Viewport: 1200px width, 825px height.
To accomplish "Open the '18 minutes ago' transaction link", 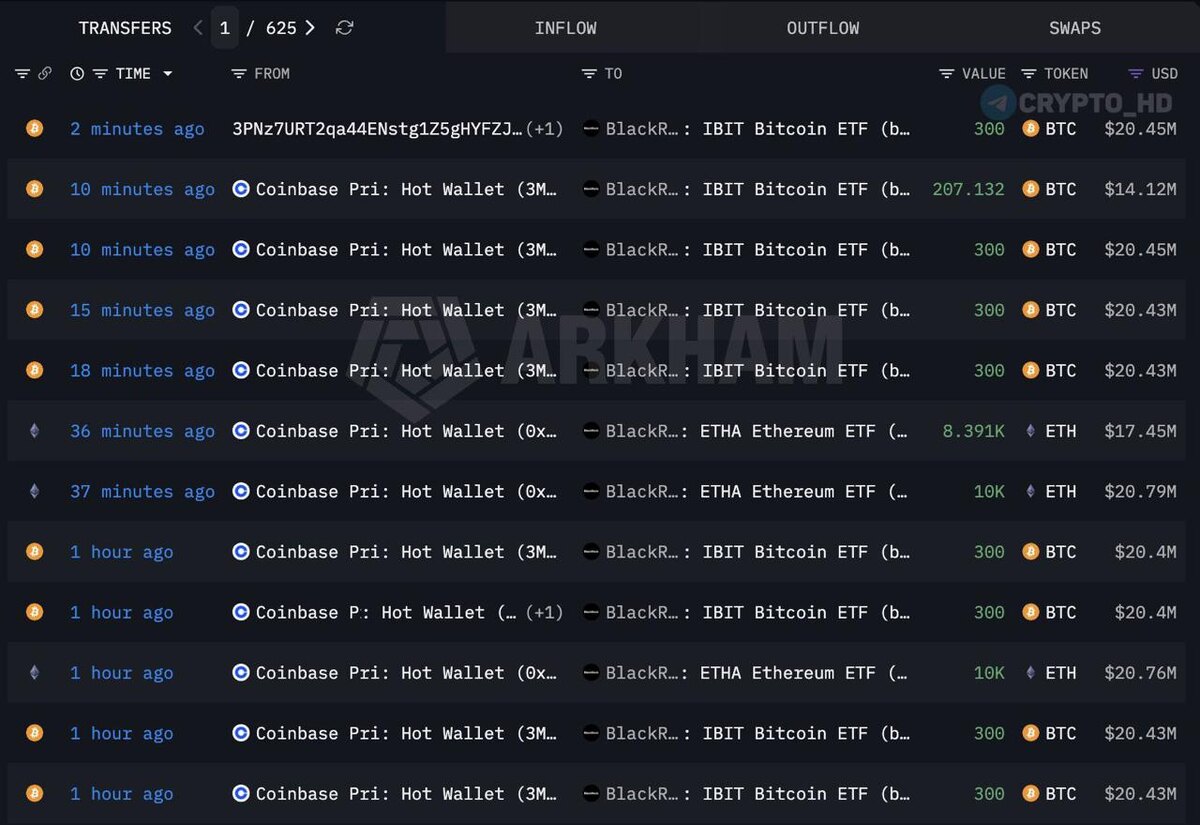I will coord(142,371).
